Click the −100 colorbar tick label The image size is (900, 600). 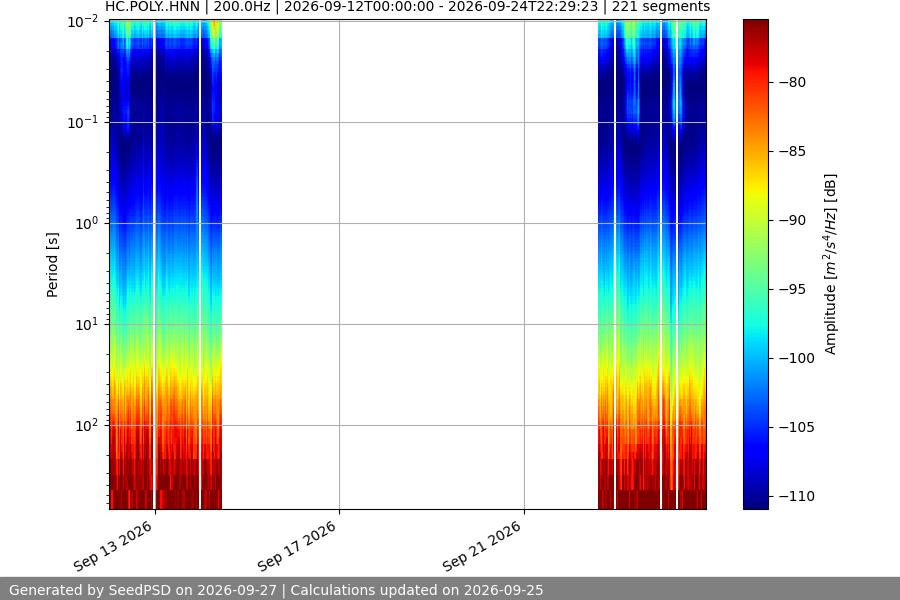pyautogui.click(x=797, y=358)
